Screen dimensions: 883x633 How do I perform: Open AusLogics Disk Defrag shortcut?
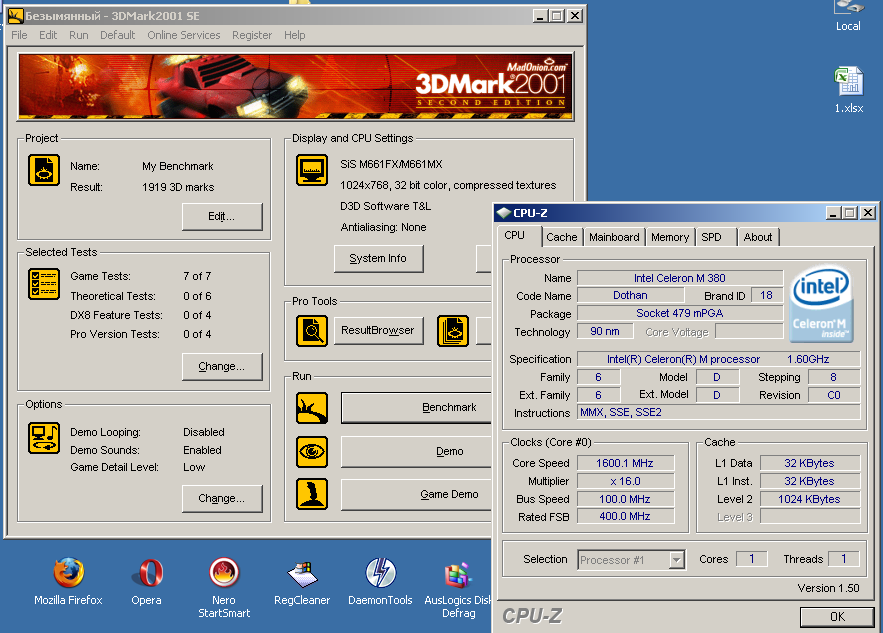pos(458,589)
